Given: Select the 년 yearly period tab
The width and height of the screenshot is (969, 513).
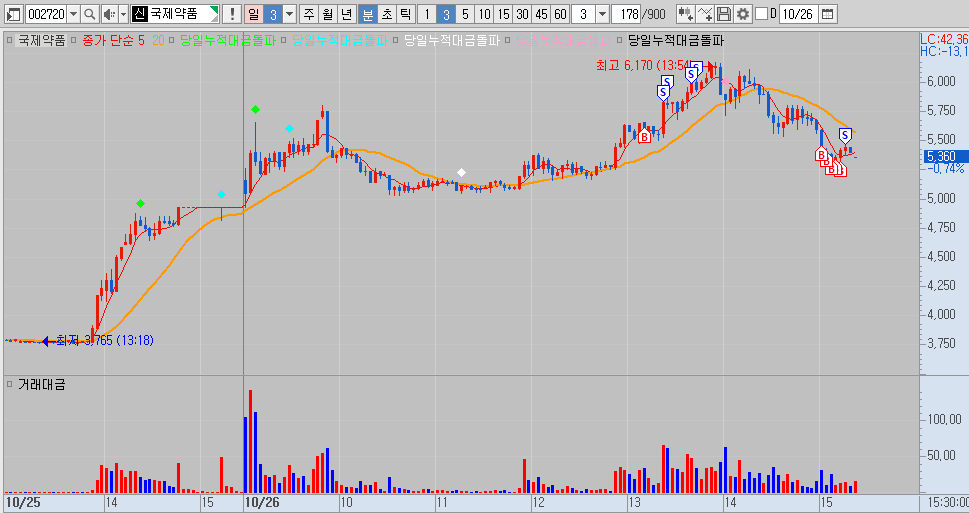Looking at the screenshot, I should (x=347, y=14).
